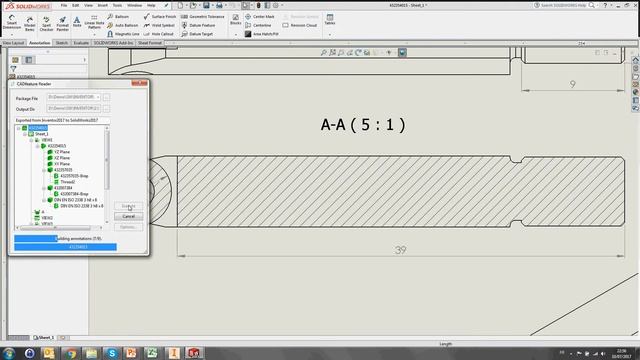Viewport: 640px width, 360px height.
Task: Insert a Center Mark
Action: [260, 16]
